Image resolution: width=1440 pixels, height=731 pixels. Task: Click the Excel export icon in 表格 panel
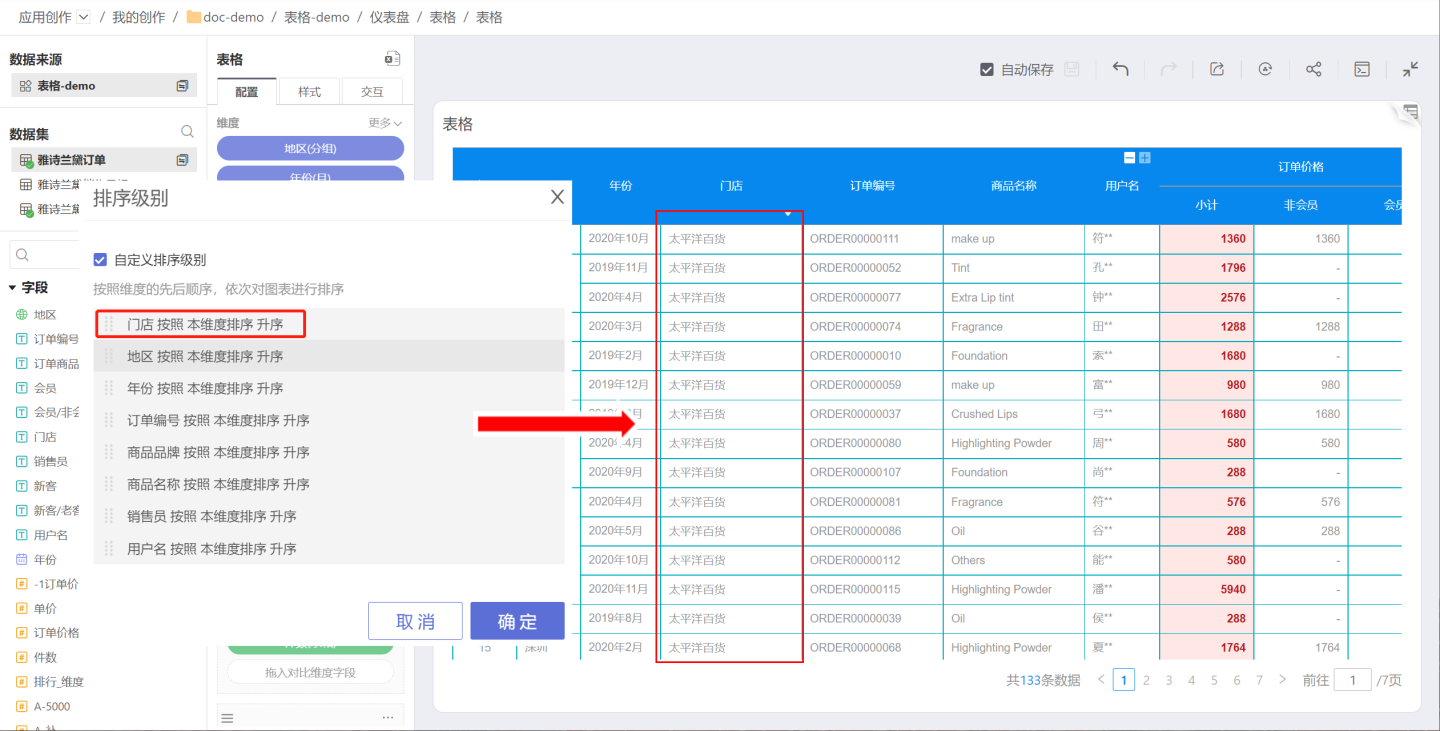(393, 59)
